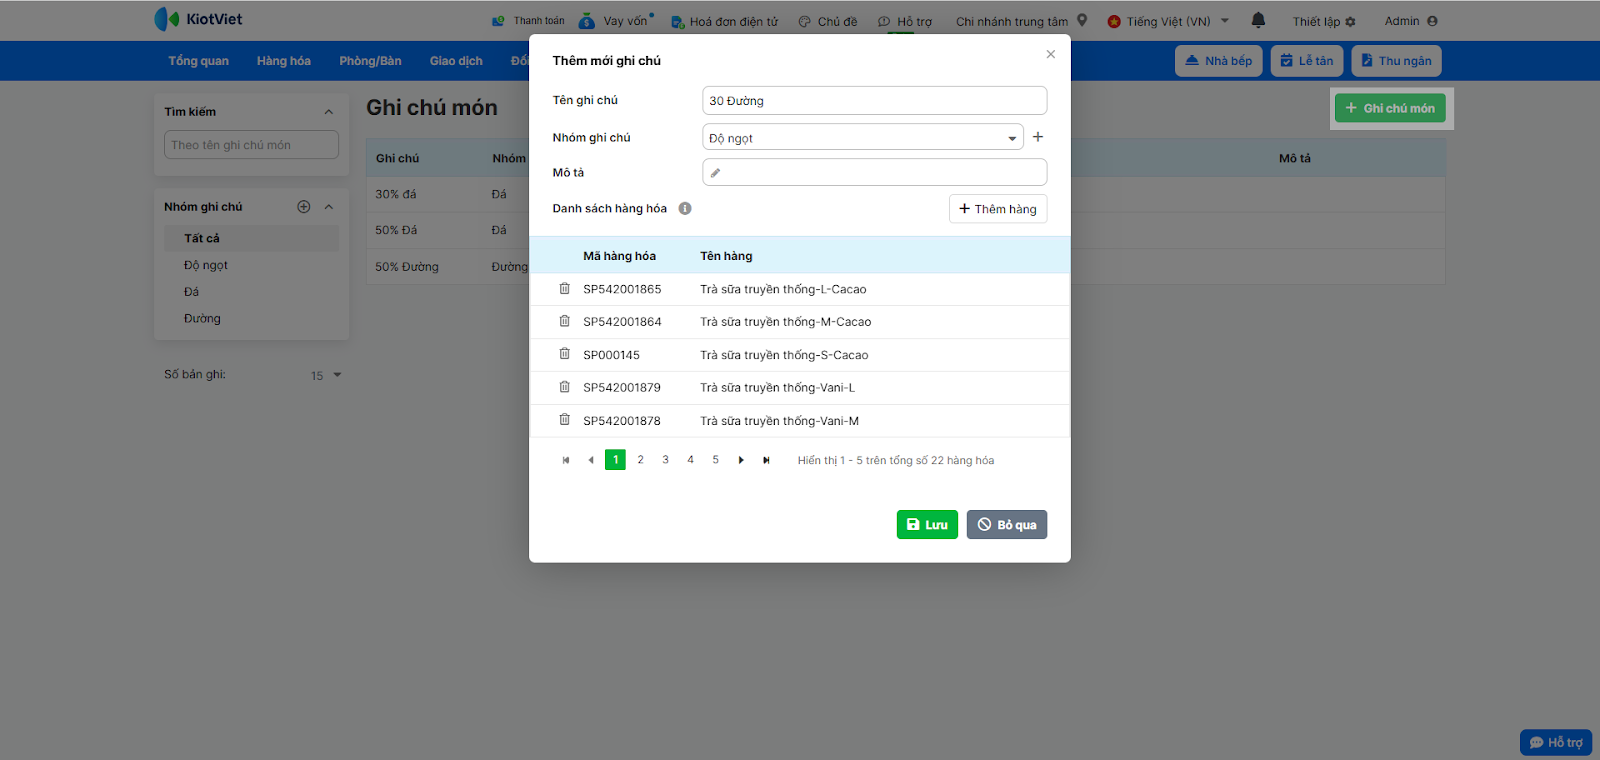Click the Tên ghi chú field
1600x760 pixels.
(x=875, y=101)
